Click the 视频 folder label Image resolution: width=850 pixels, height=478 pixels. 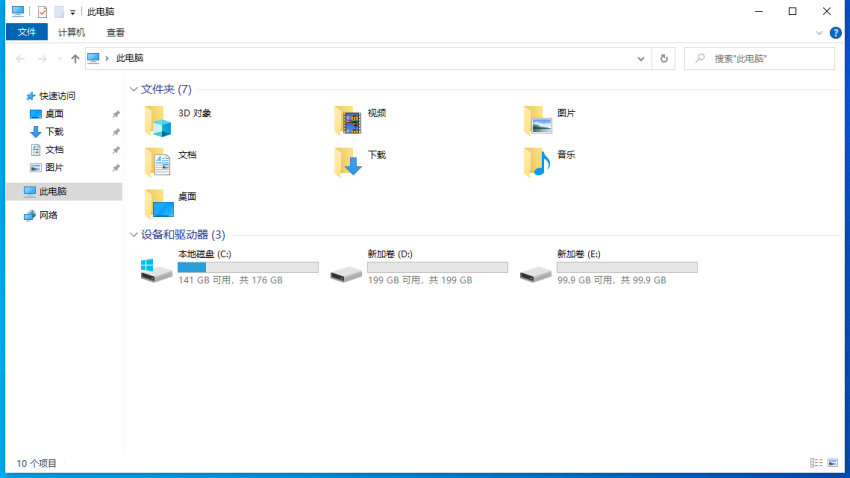pos(377,113)
